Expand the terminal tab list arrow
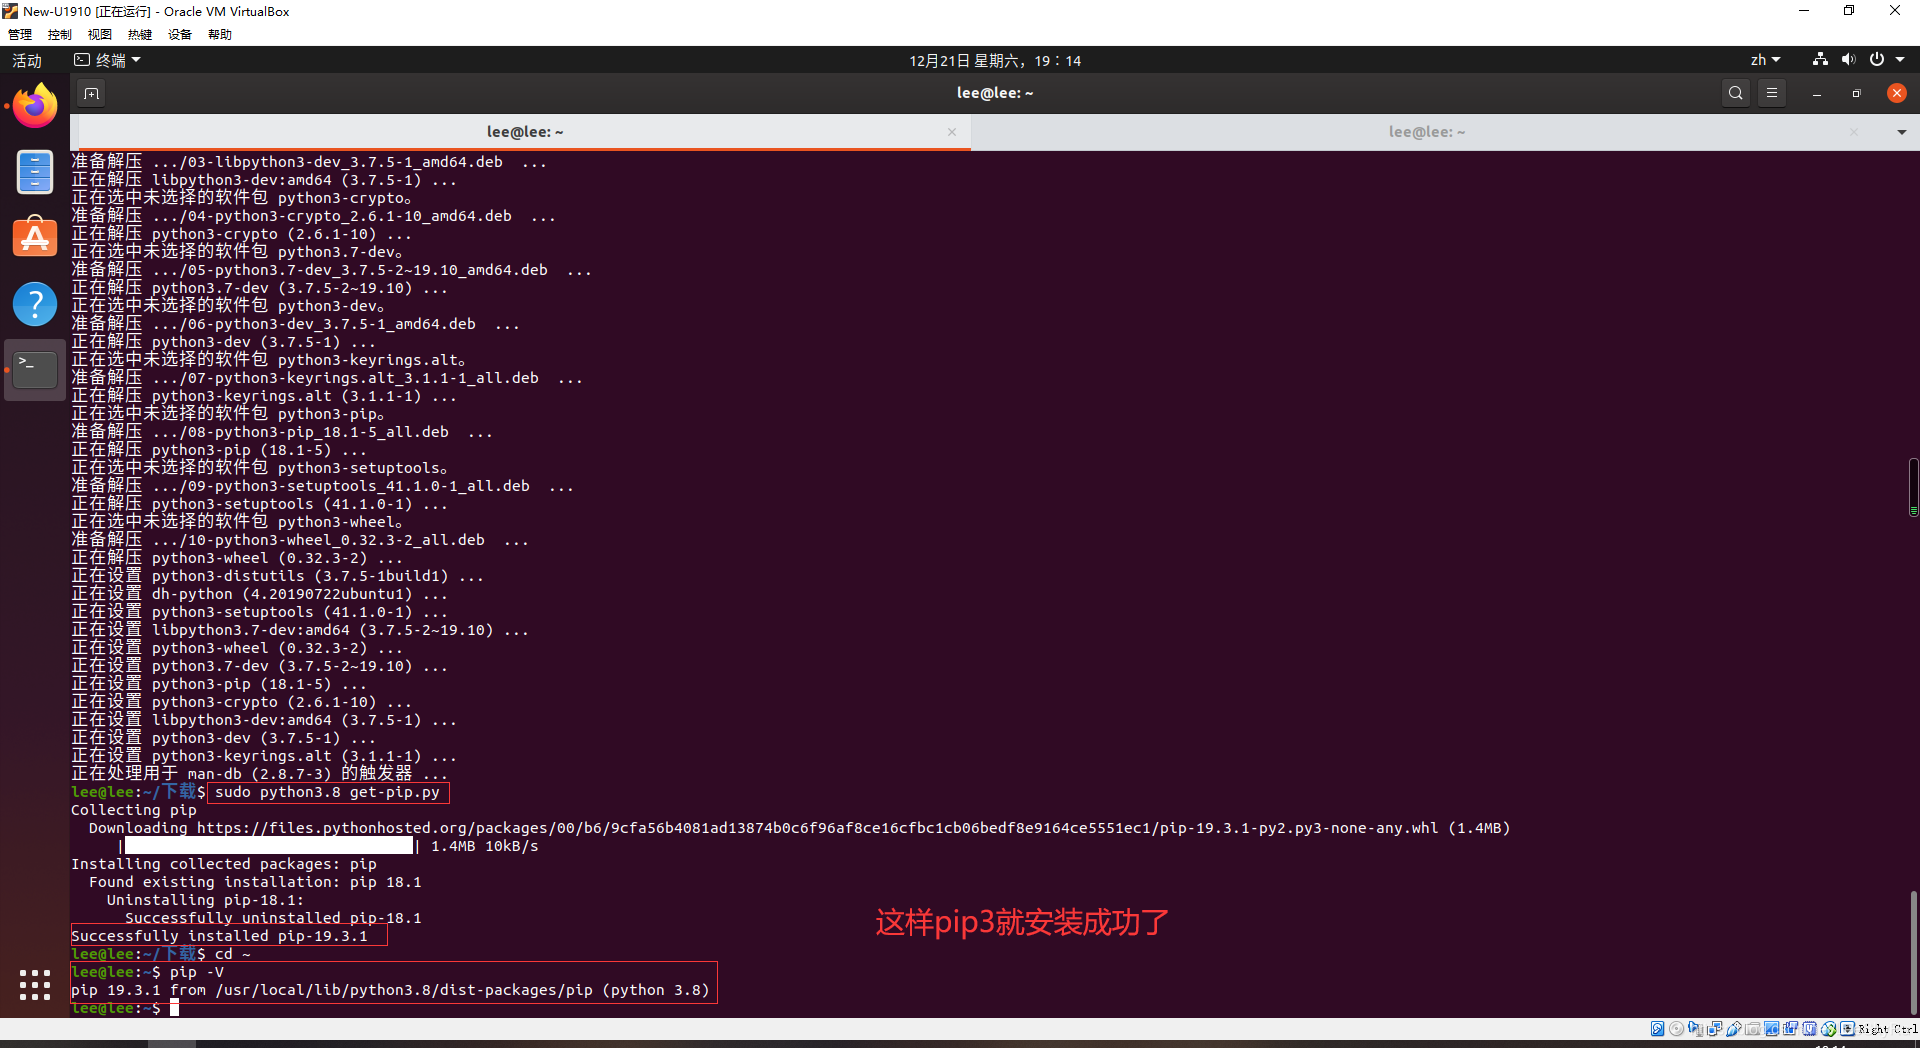Viewport: 1920px width, 1048px height. (1901, 132)
